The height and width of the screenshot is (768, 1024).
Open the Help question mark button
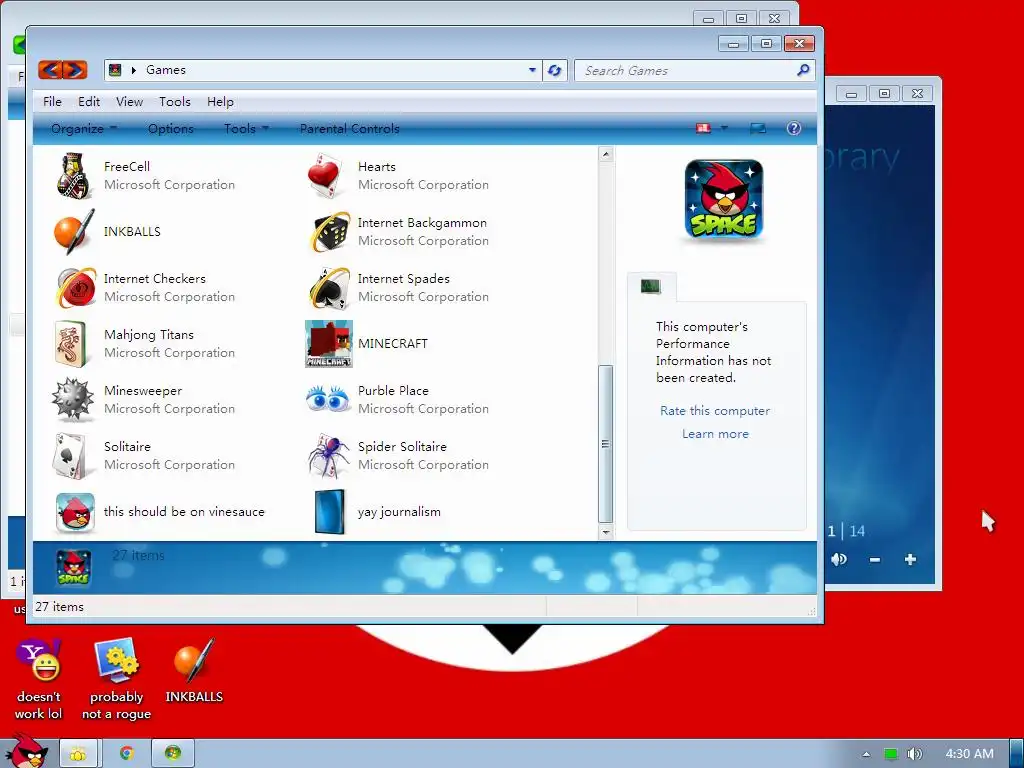pos(793,128)
